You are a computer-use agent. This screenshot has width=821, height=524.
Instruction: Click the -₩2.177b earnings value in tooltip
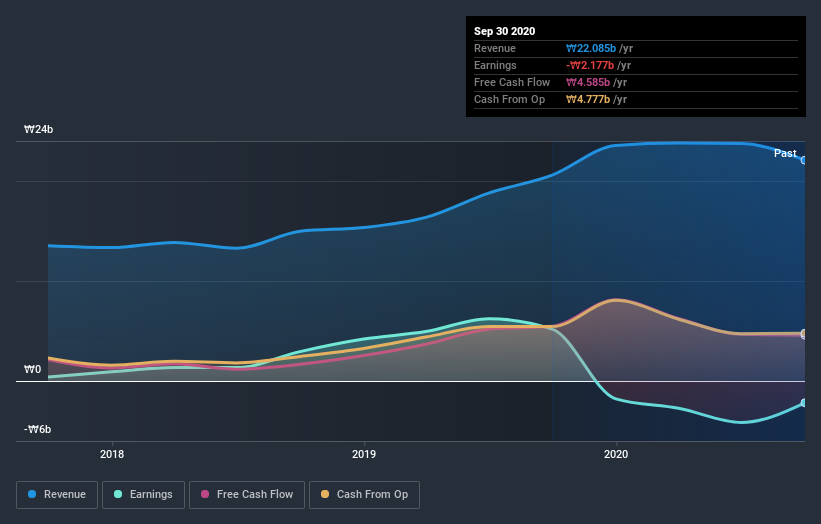click(x=590, y=65)
